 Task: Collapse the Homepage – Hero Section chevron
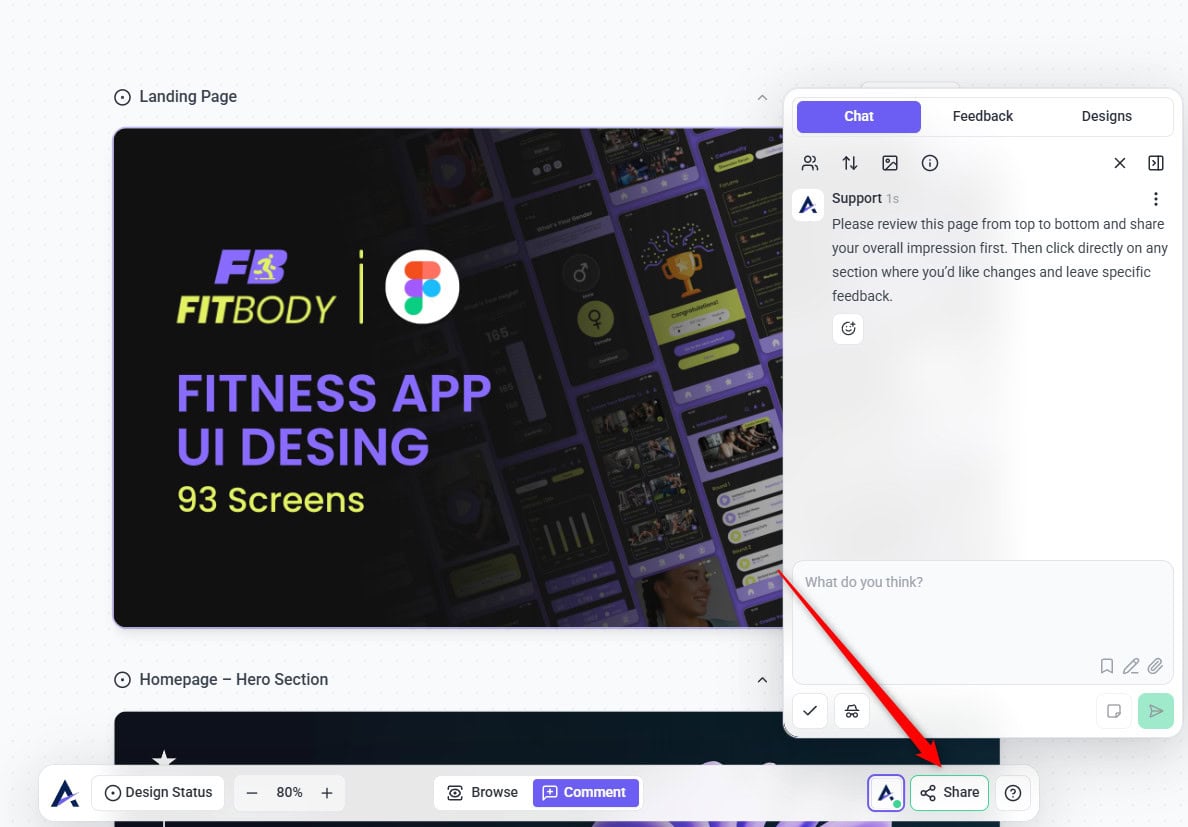click(x=762, y=680)
